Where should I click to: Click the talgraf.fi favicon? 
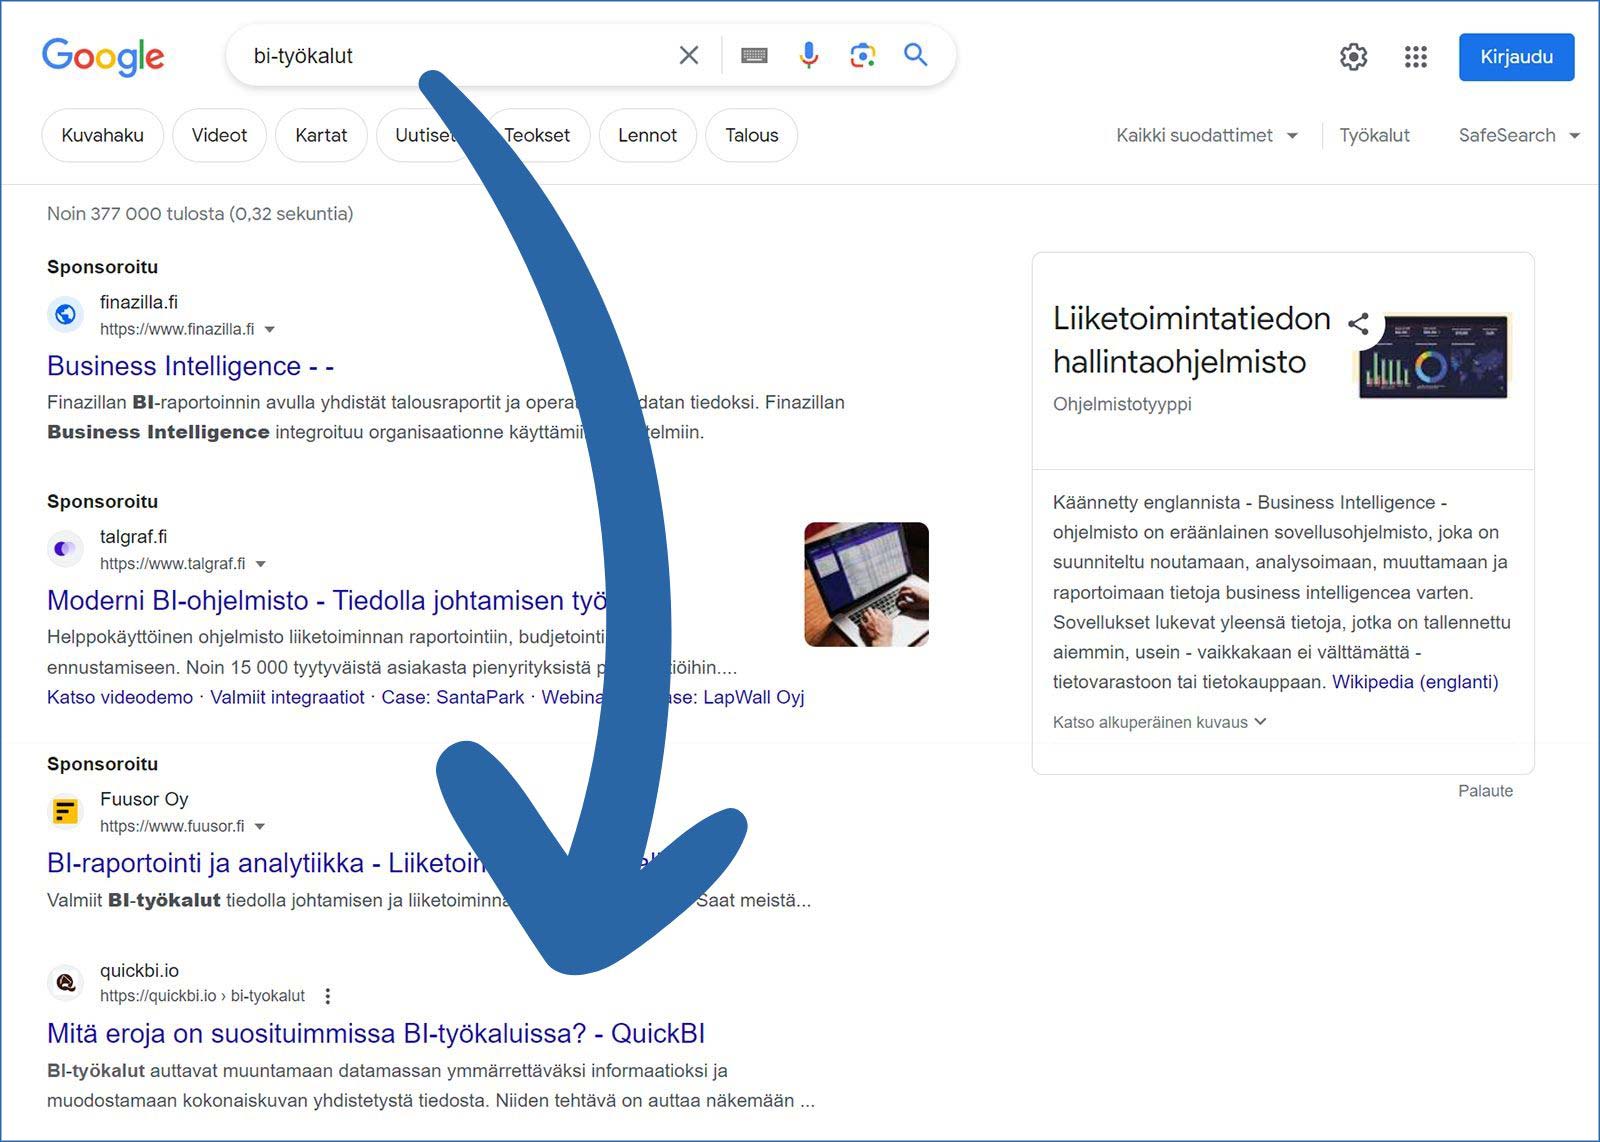65,549
